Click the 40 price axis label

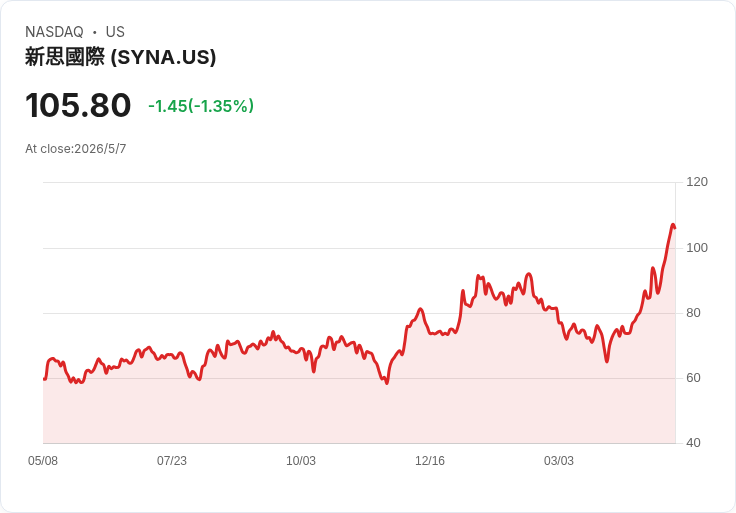pos(693,443)
